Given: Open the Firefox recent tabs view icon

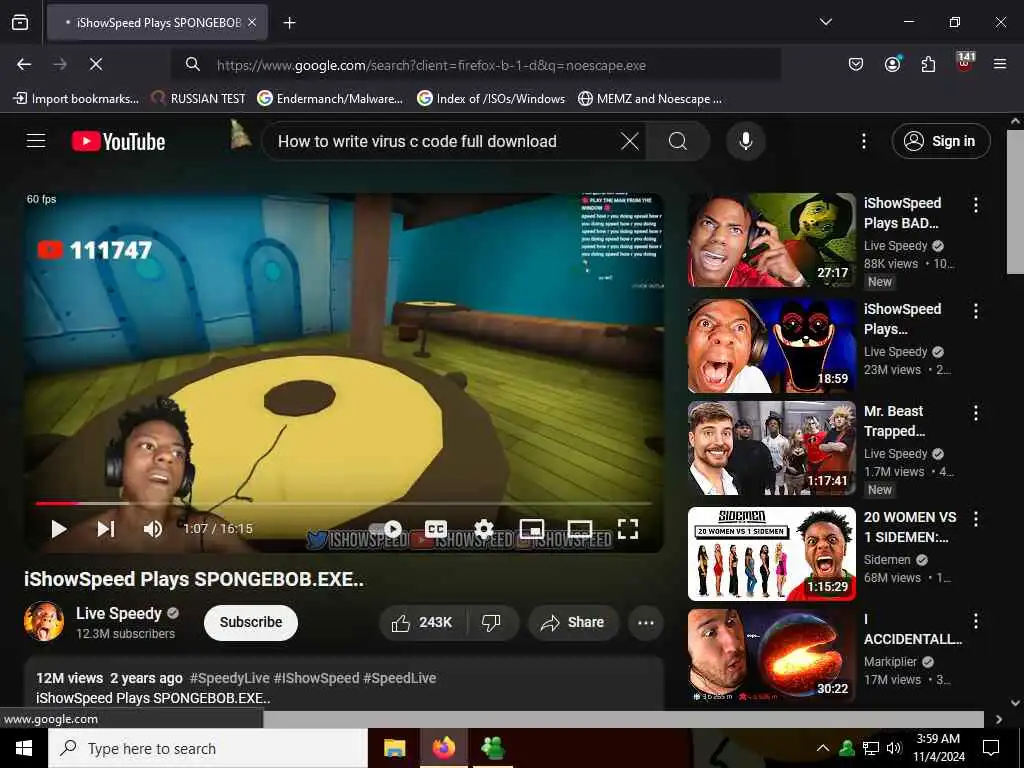Looking at the screenshot, I should tap(20, 22).
